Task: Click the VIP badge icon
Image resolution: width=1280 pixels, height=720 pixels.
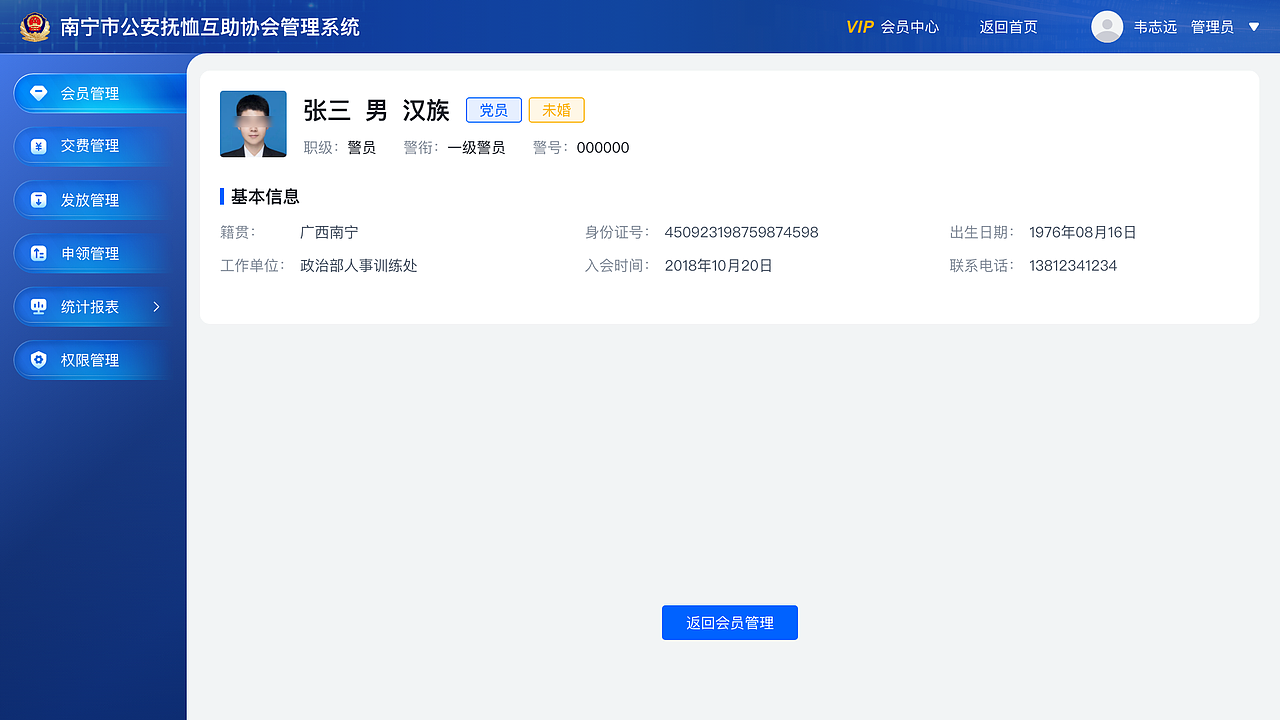Action: click(x=860, y=27)
